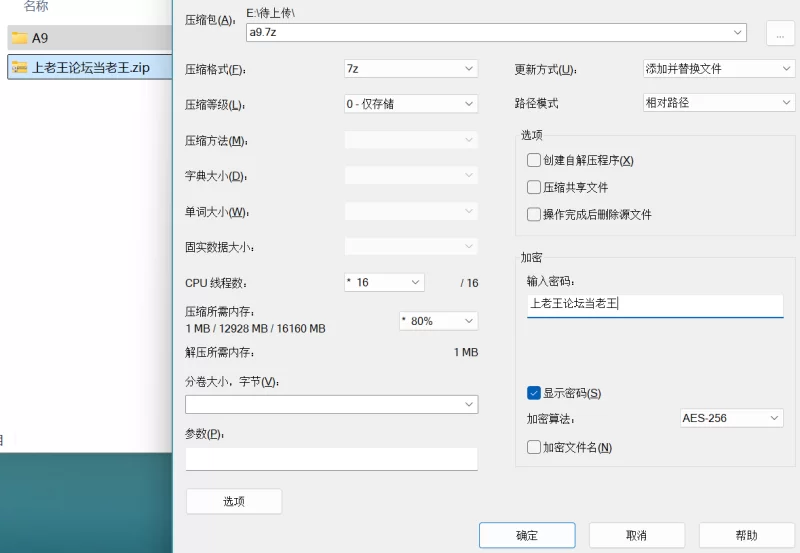The height and width of the screenshot is (553, 800).
Task: Click the disabled 固实数据大小 dropdown
Action: [x=411, y=247]
